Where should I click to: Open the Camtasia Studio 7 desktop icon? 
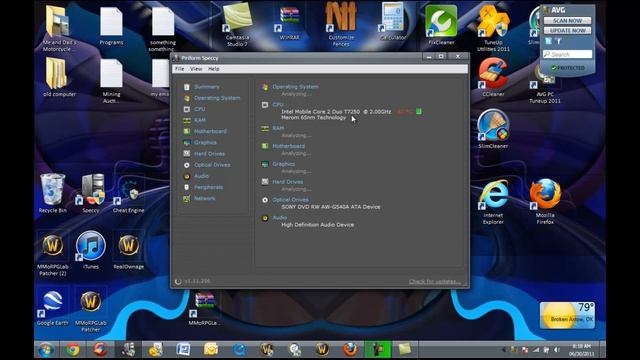click(238, 24)
